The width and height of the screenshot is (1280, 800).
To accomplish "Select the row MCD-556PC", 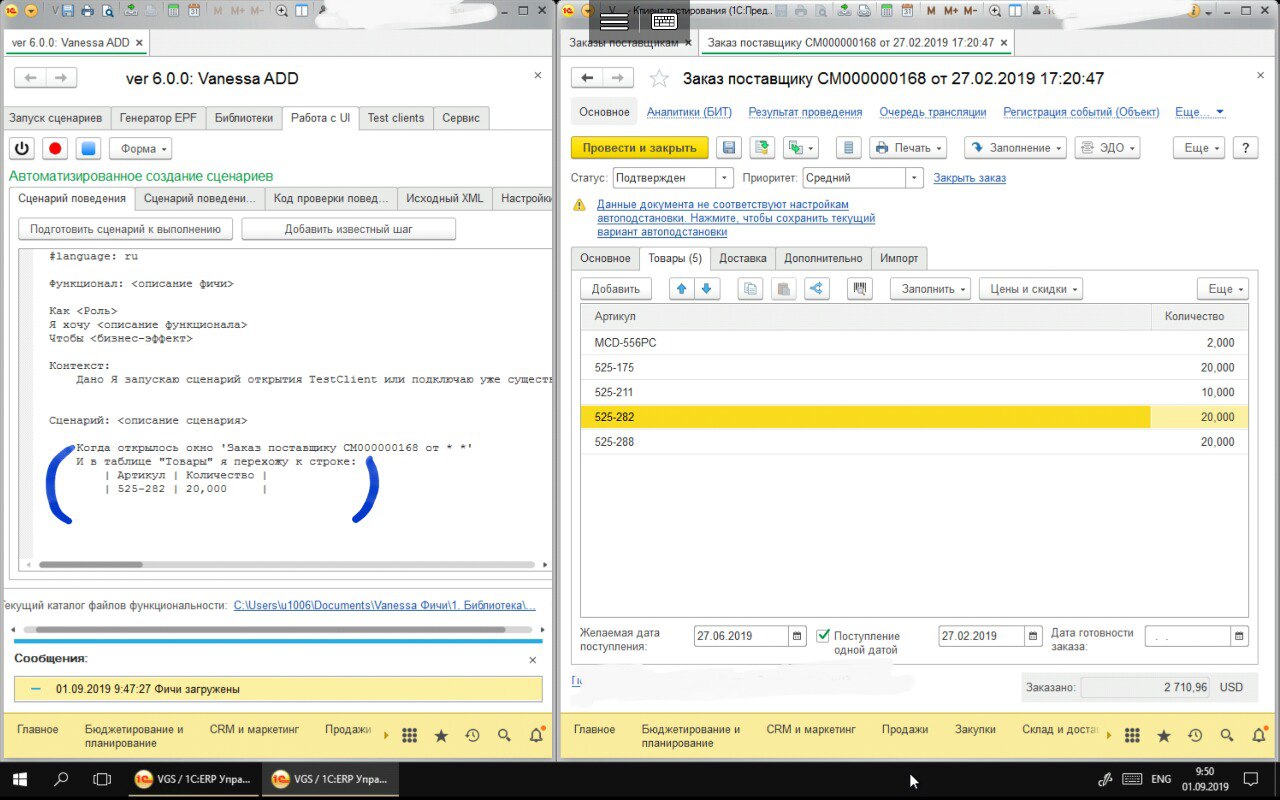I will [914, 342].
